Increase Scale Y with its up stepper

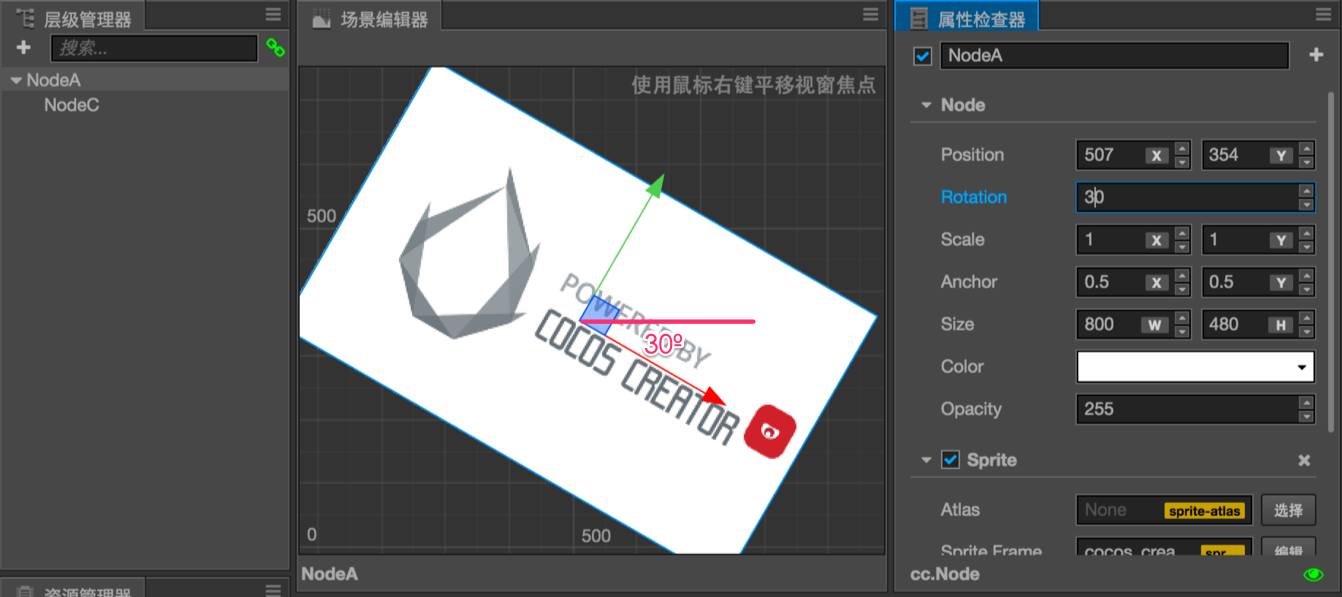point(1306,234)
